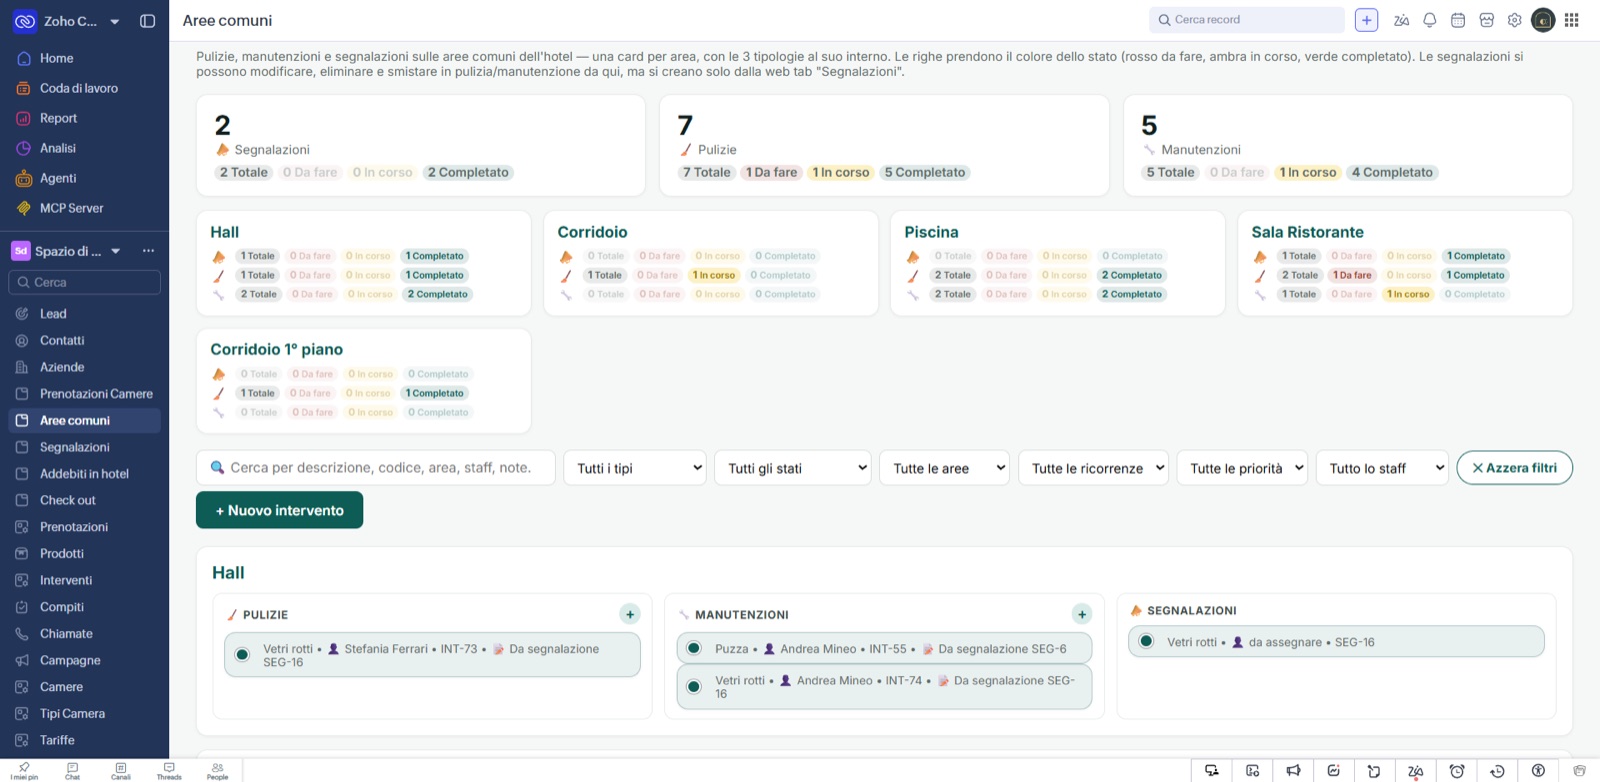The height and width of the screenshot is (782, 1600).
Task: Open the apps grid launcher
Action: click(1572, 20)
